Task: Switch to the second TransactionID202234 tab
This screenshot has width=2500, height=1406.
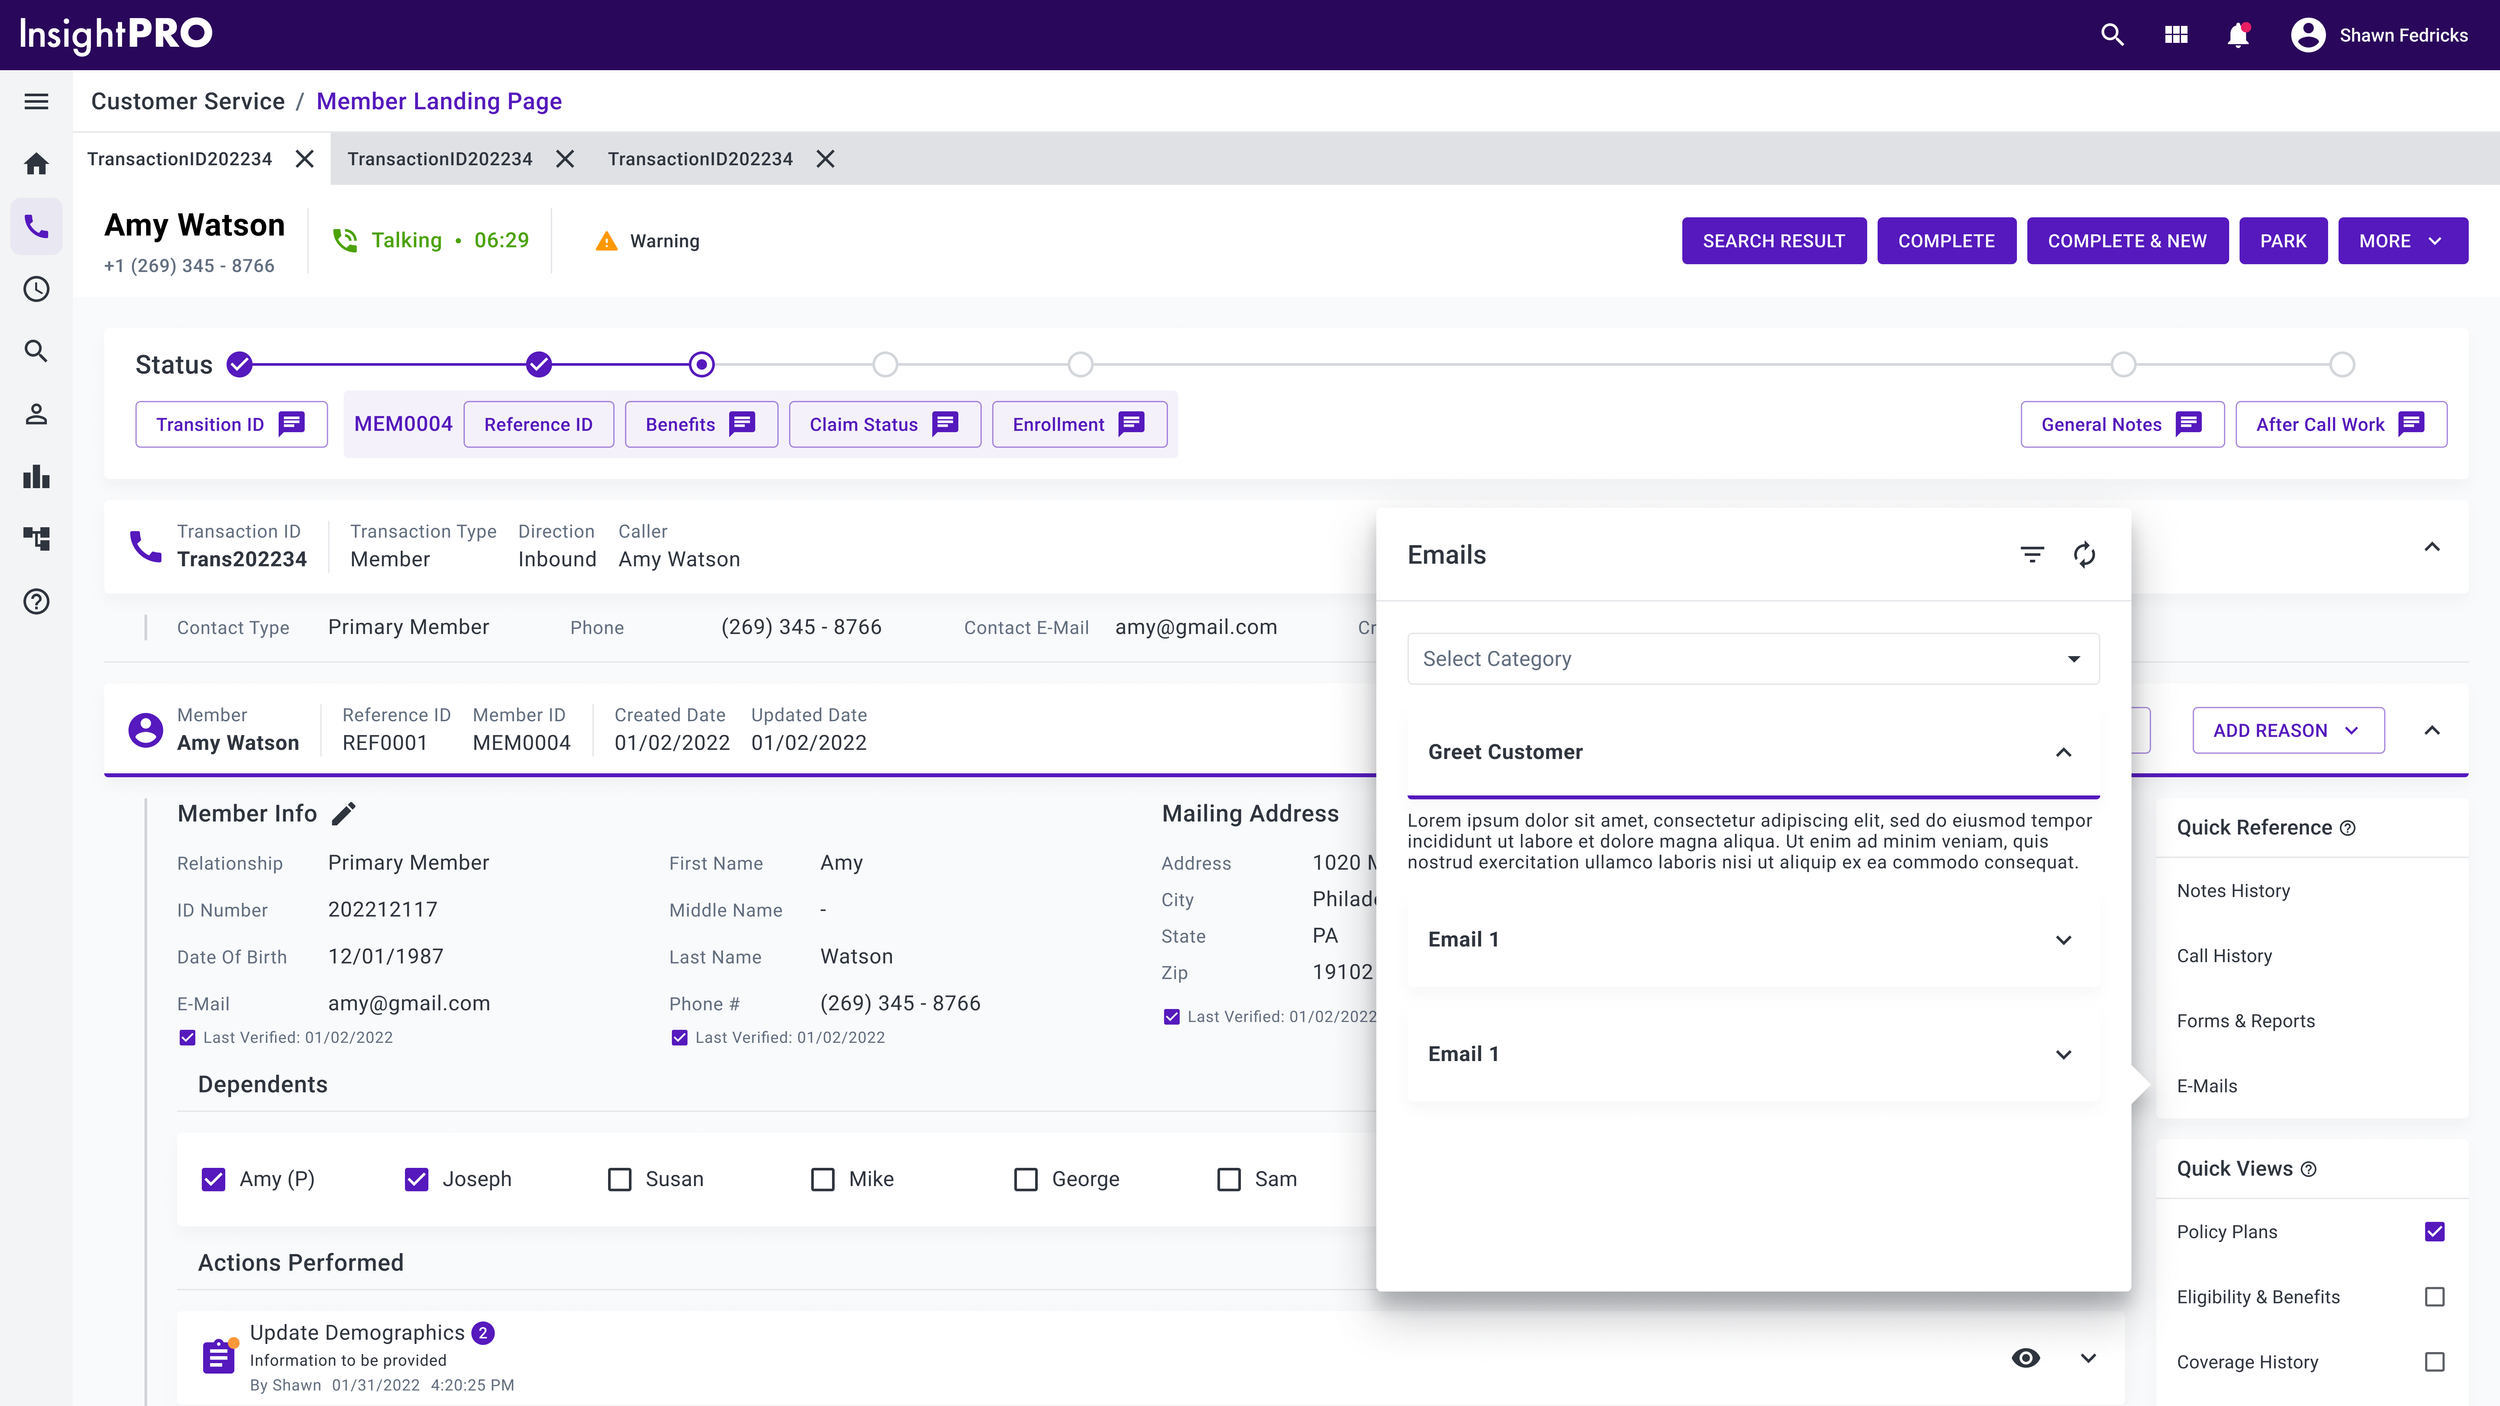Action: (440, 159)
